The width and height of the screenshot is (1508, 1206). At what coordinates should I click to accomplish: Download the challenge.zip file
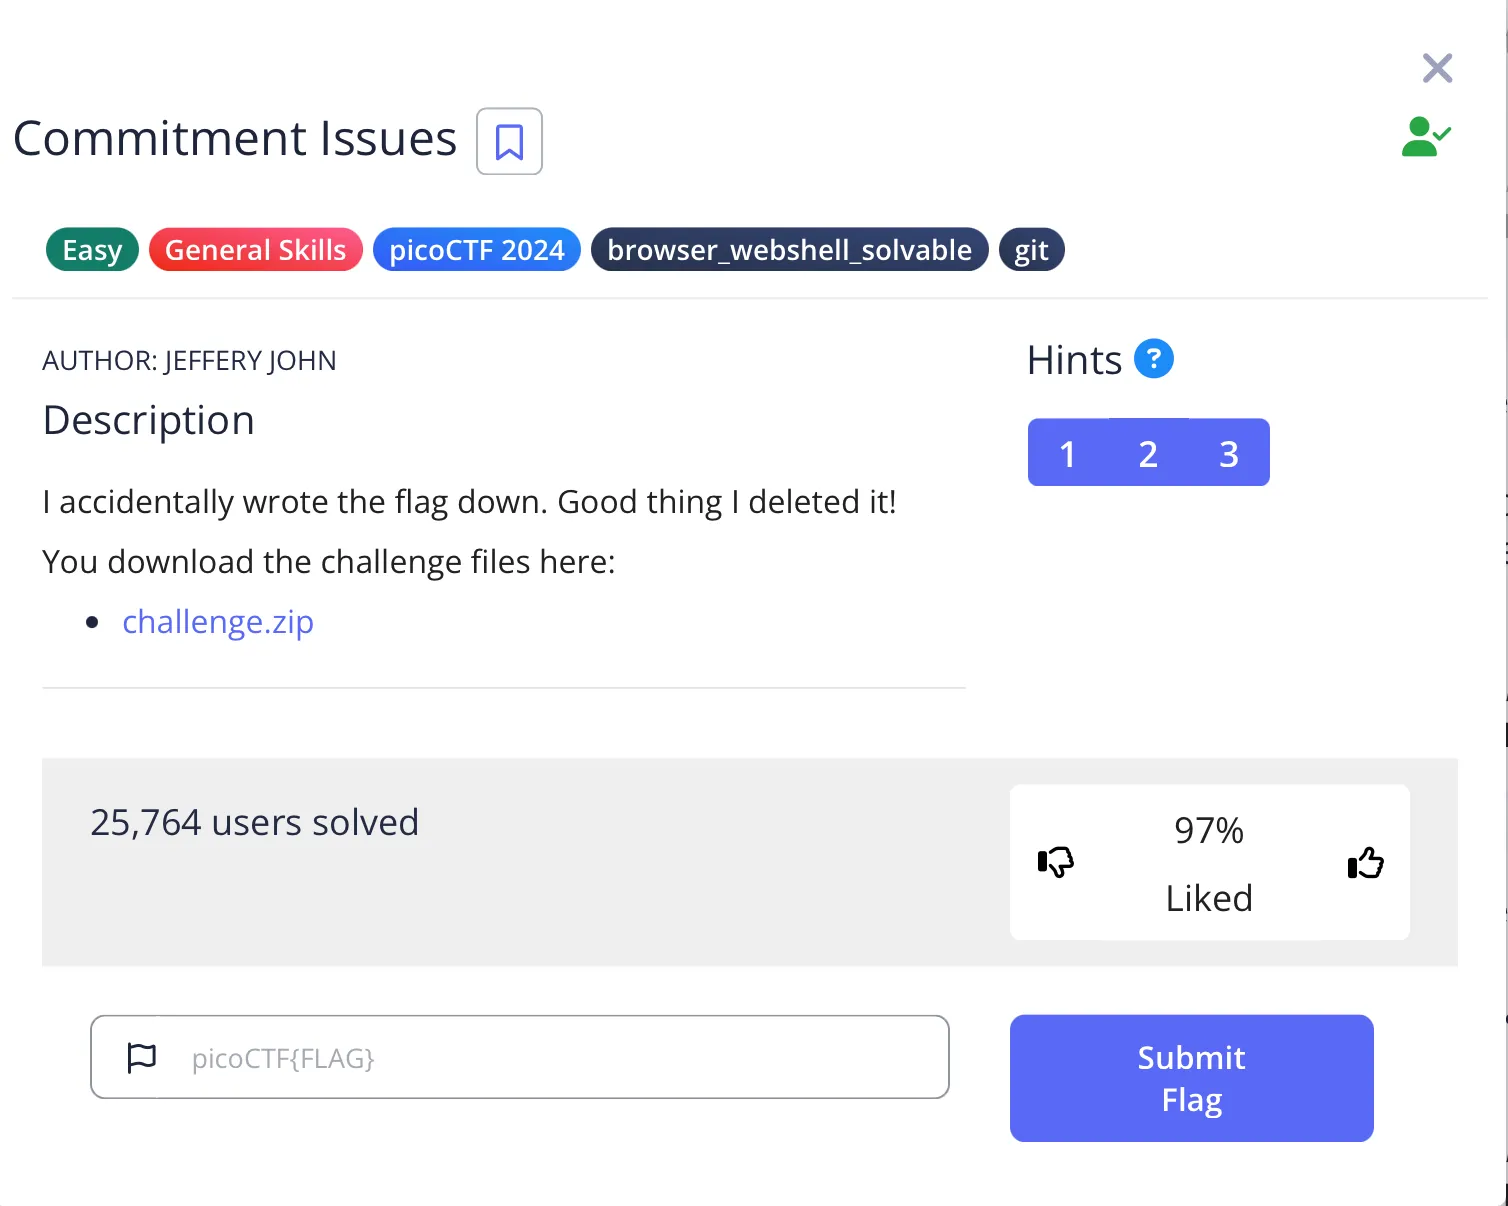click(218, 622)
